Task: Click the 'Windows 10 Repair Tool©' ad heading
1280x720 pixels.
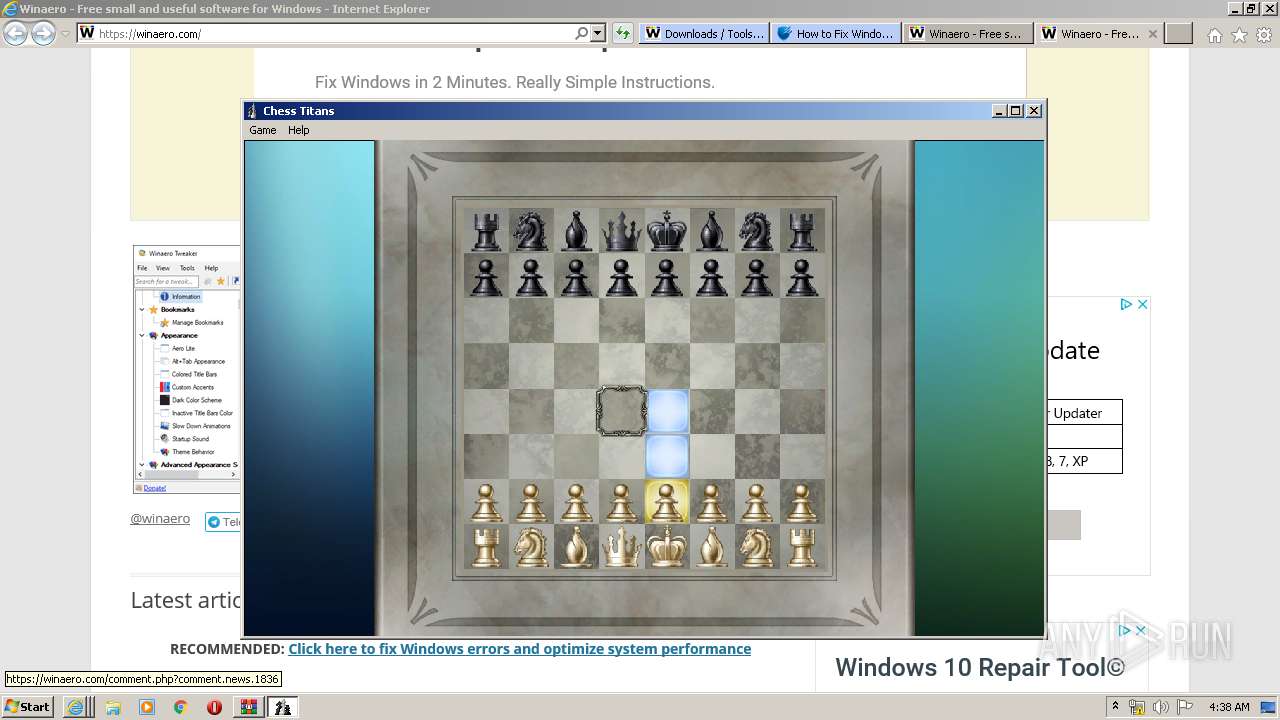Action: click(980, 667)
